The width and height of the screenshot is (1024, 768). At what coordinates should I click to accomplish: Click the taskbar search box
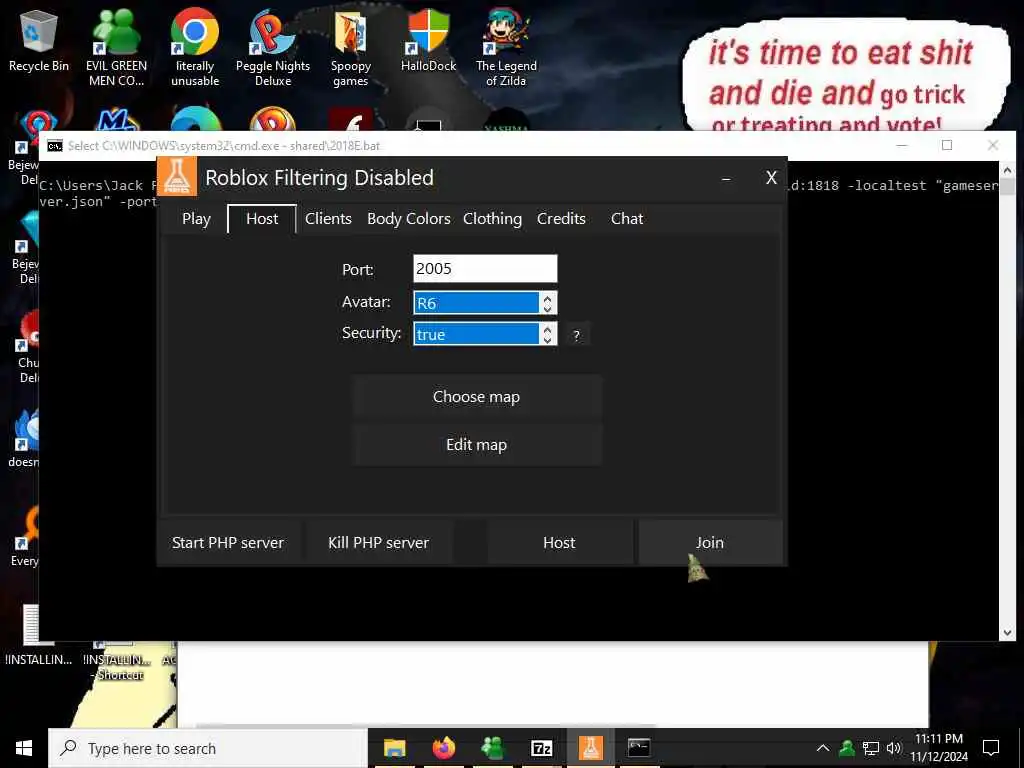click(208, 748)
